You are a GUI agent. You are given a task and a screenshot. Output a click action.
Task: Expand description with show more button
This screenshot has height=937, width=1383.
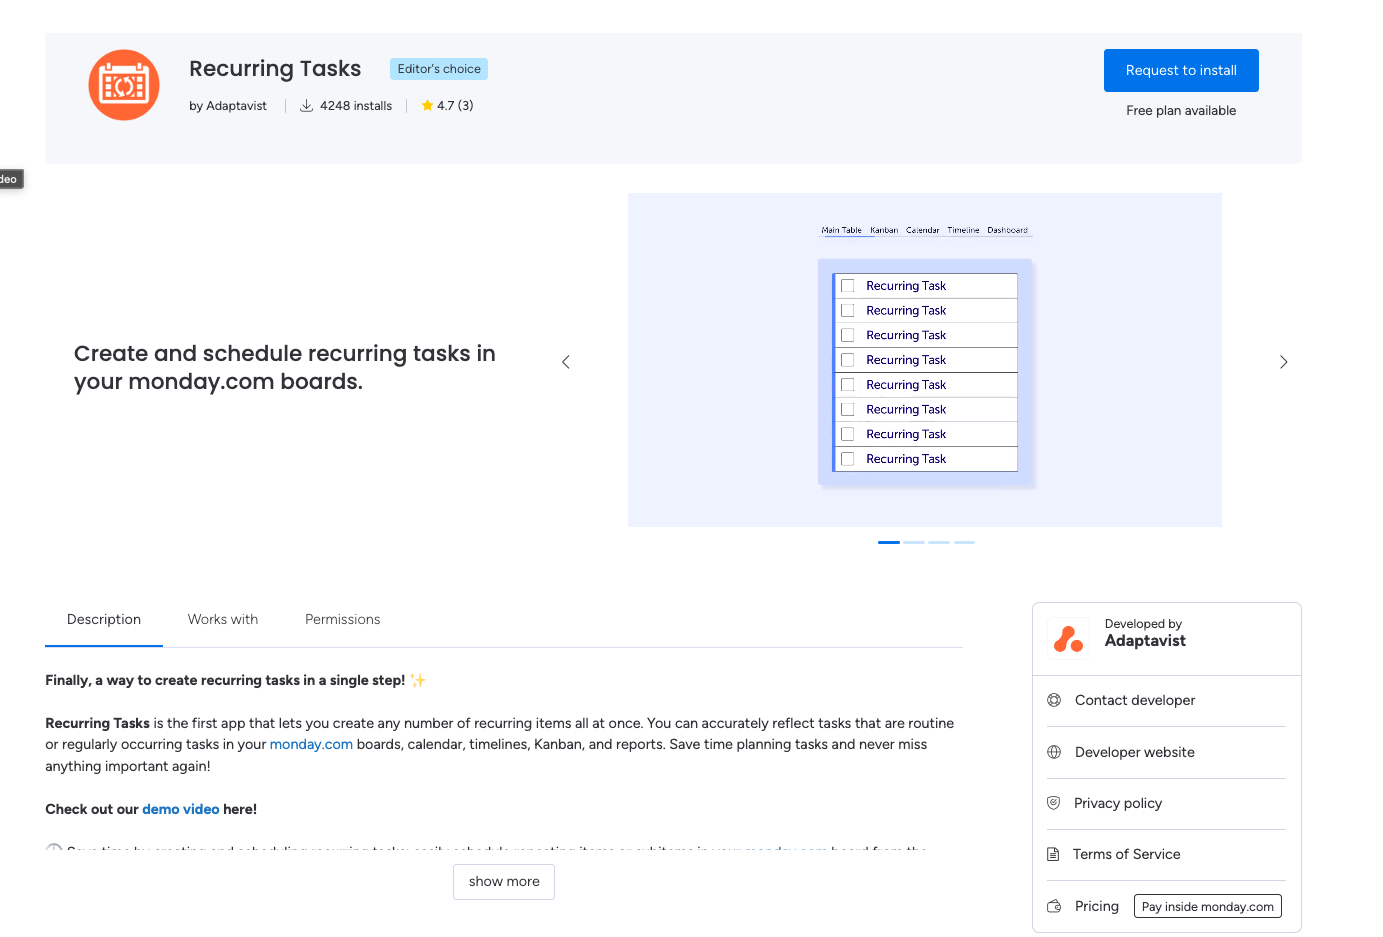coord(504,881)
